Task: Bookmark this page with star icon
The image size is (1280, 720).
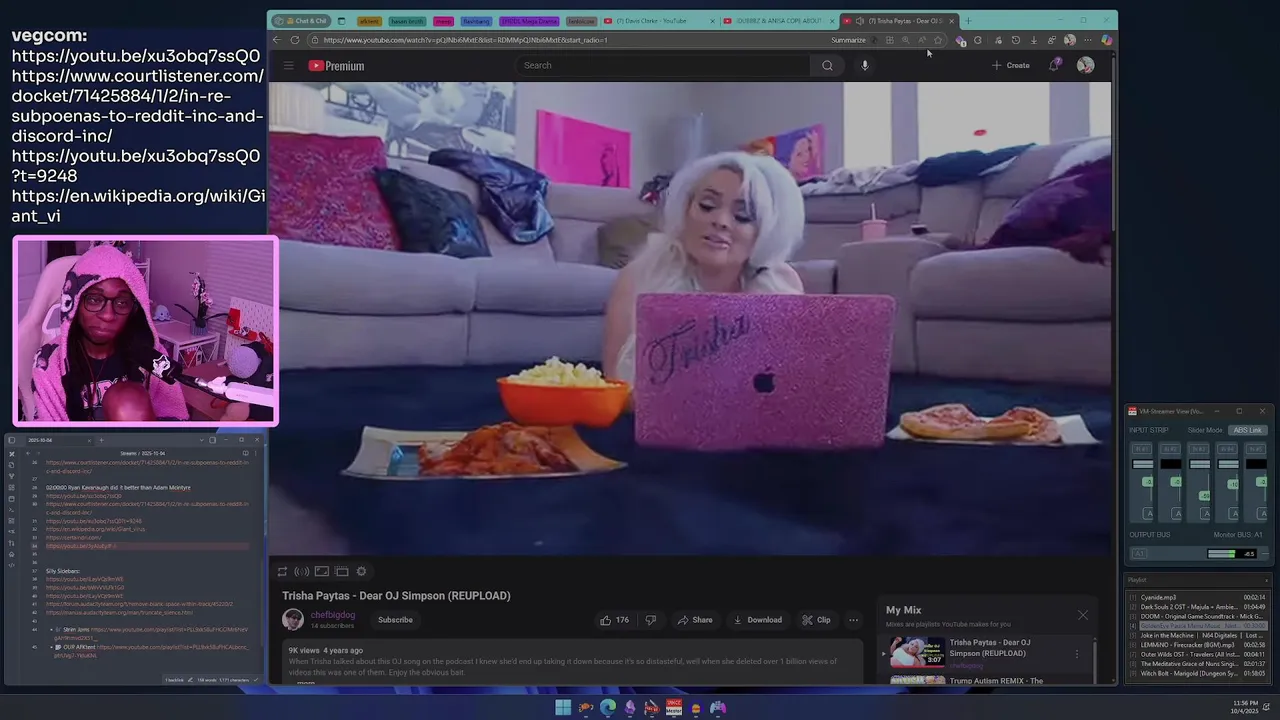Action: [937, 40]
